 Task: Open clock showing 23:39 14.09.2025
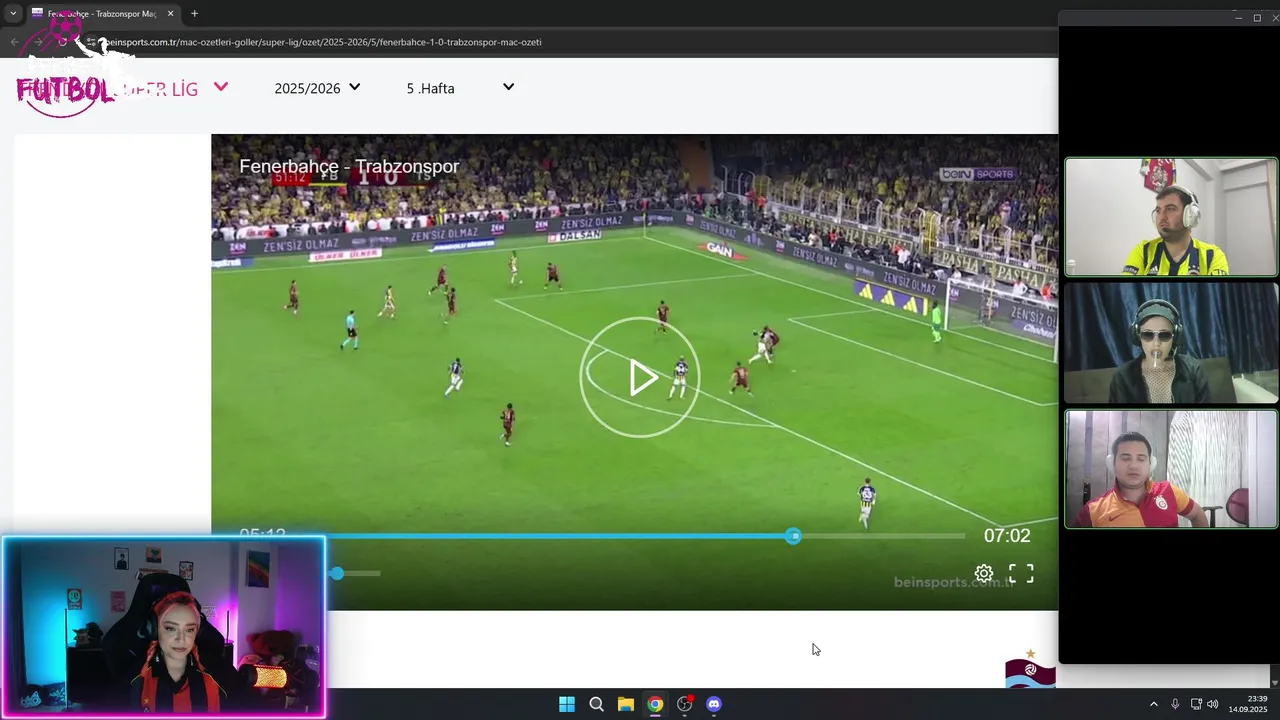pyautogui.click(x=1248, y=704)
